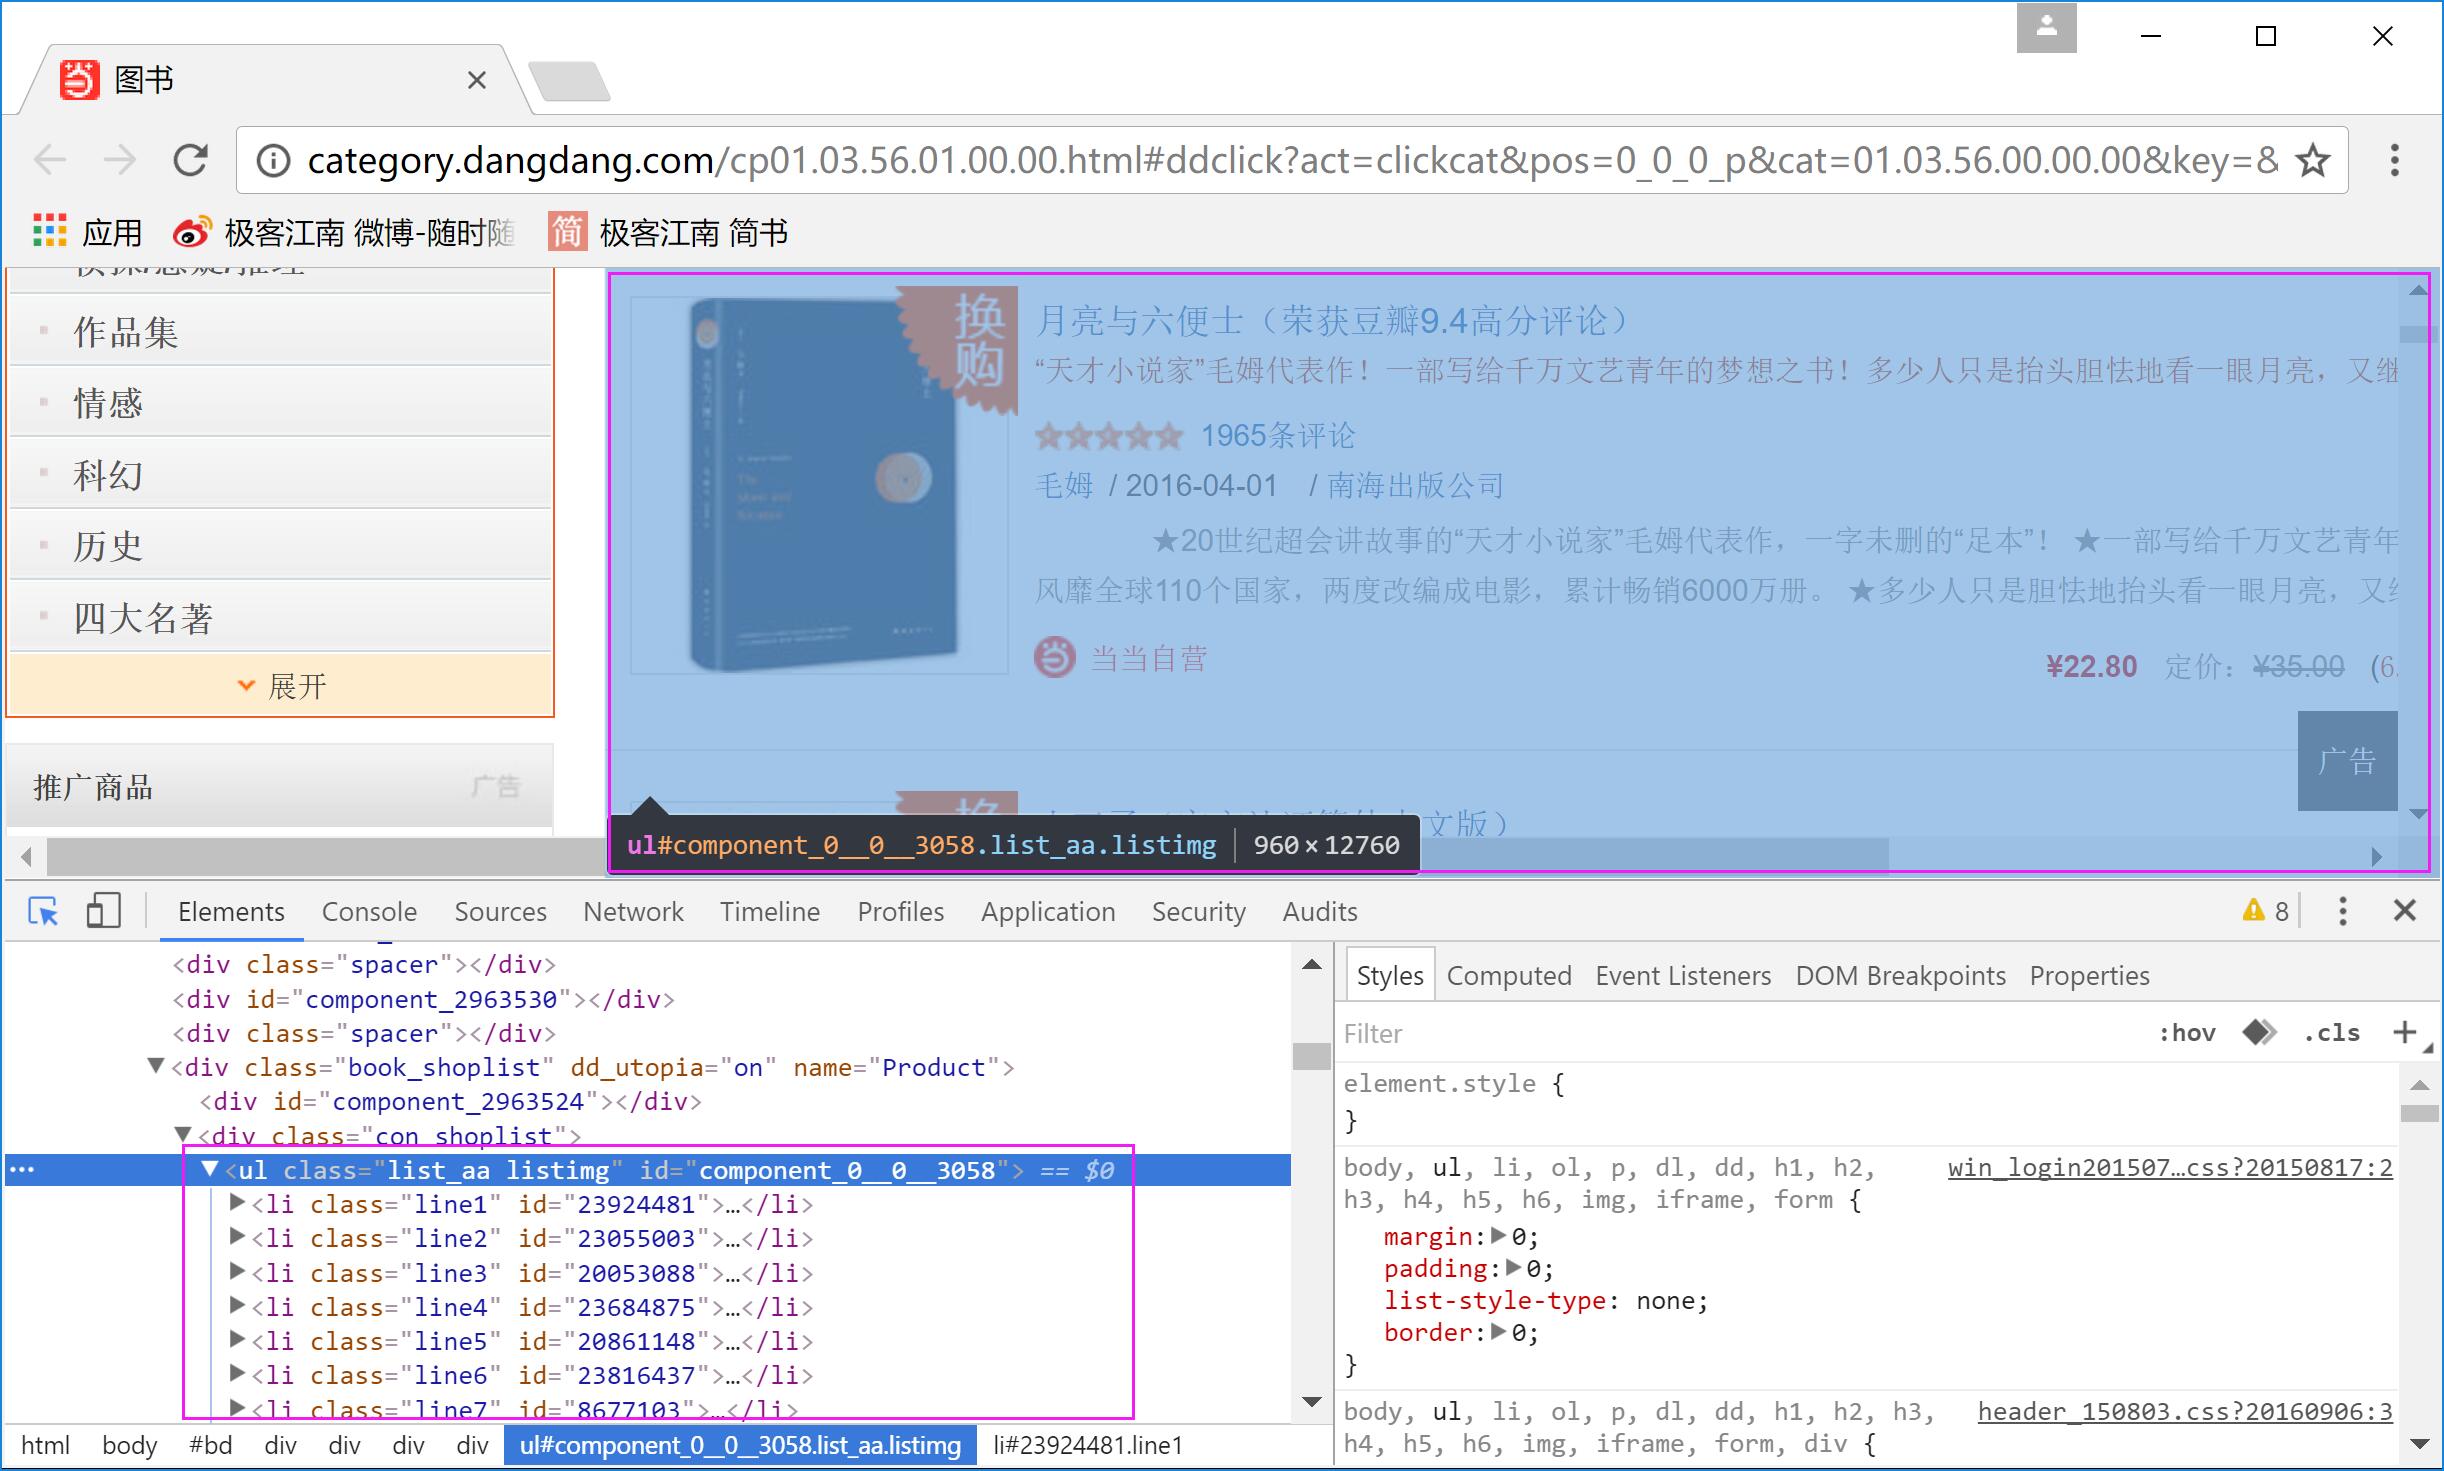Add a new style rule with plus icon
Image resolution: width=2444 pixels, height=1471 pixels.
point(2405,1032)
